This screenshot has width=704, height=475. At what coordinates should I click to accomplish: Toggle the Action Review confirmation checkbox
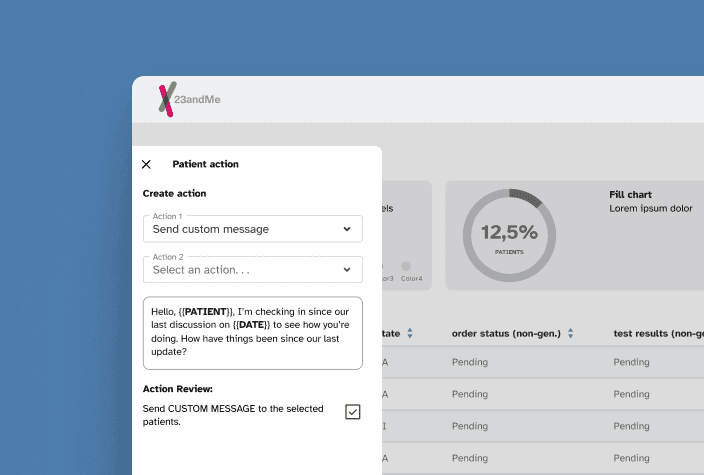(352, 412)
